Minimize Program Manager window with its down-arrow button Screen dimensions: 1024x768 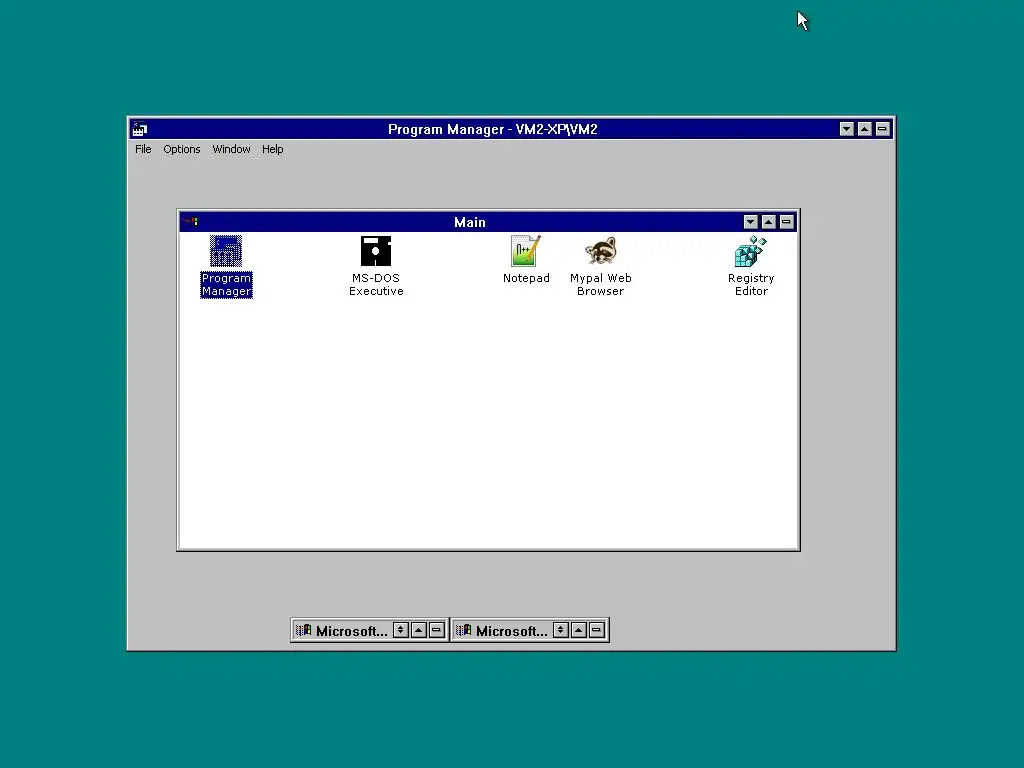[x=846, y=129]
